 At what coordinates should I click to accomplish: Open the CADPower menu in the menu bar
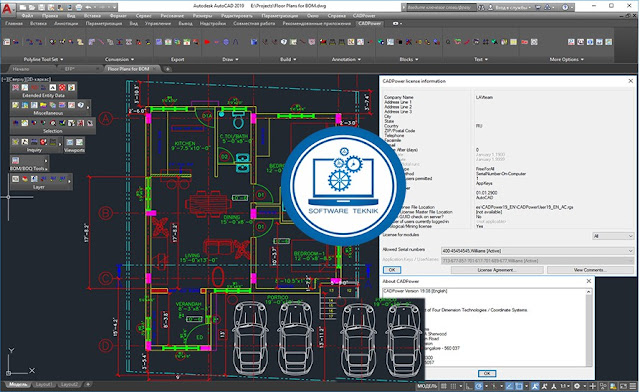pyautogui.click(x=364, y=16)
